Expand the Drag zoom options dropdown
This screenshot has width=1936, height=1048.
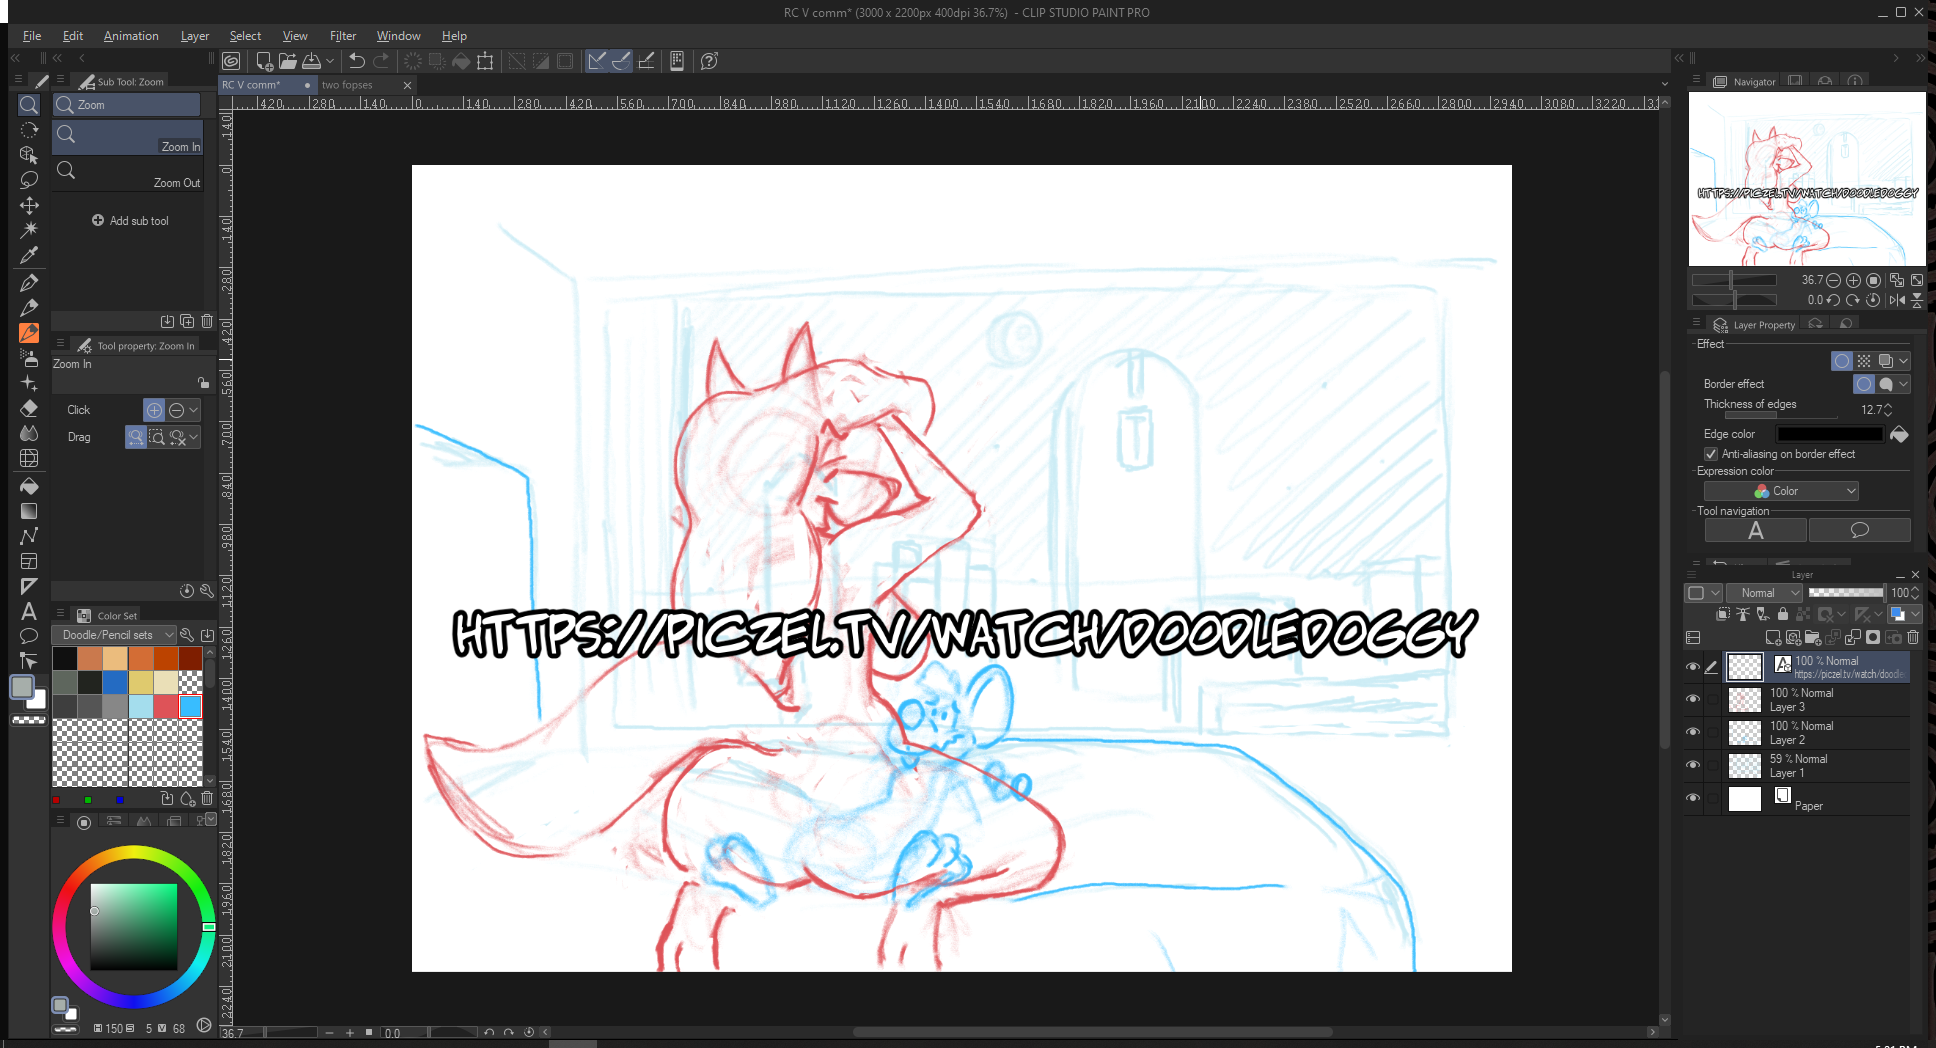point(194,437)
